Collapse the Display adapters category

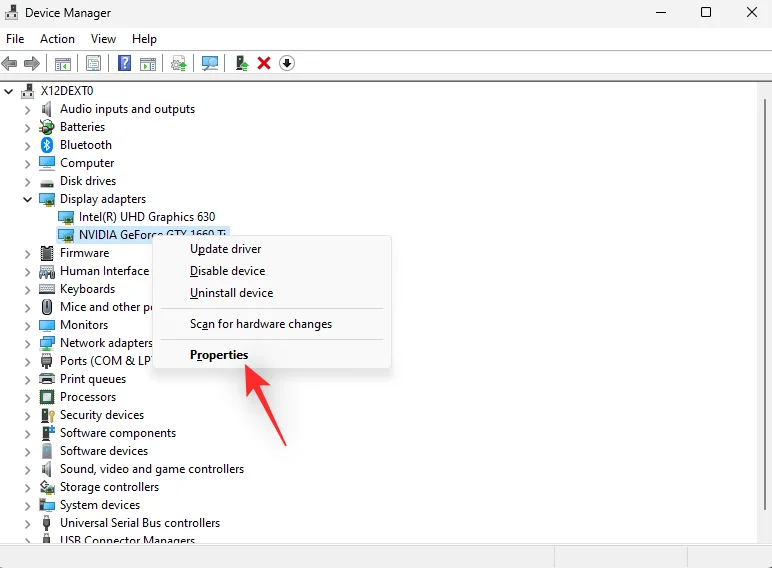pos(28,199)
